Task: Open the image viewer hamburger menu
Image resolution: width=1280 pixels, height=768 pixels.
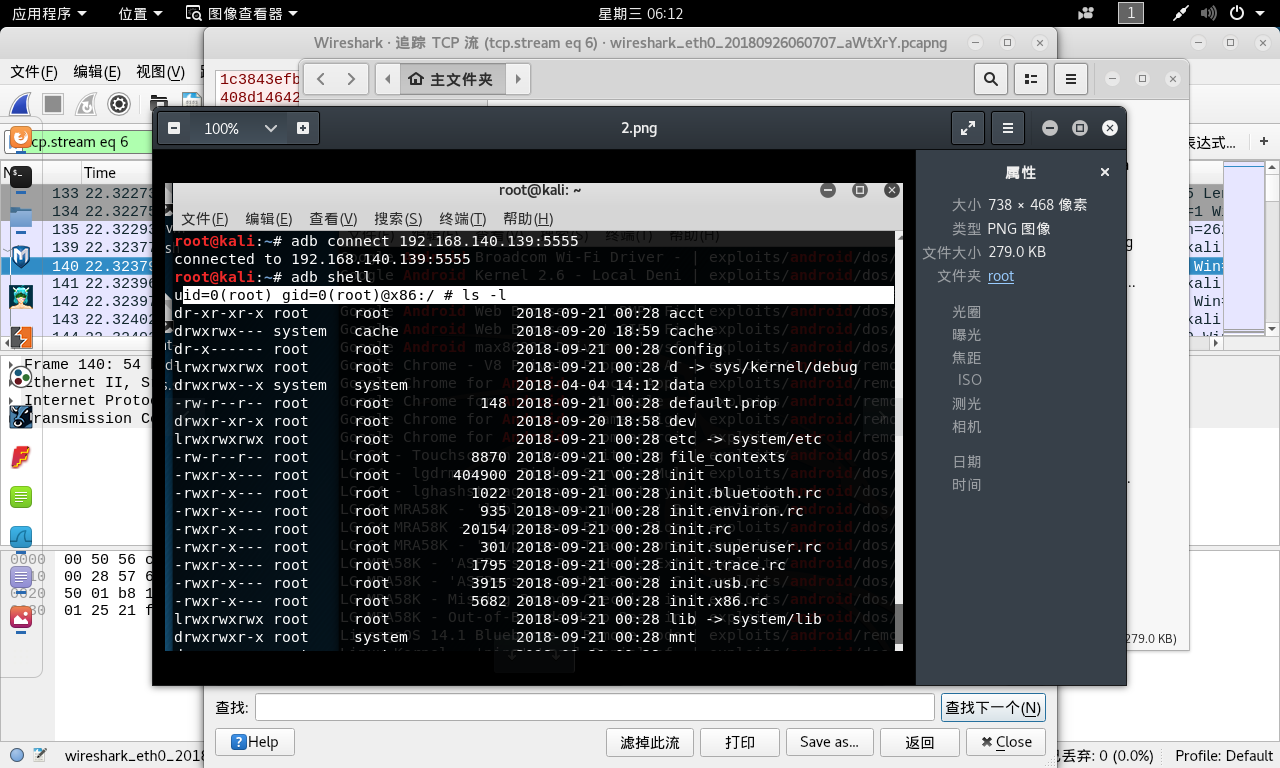Action: [1008, 128]
